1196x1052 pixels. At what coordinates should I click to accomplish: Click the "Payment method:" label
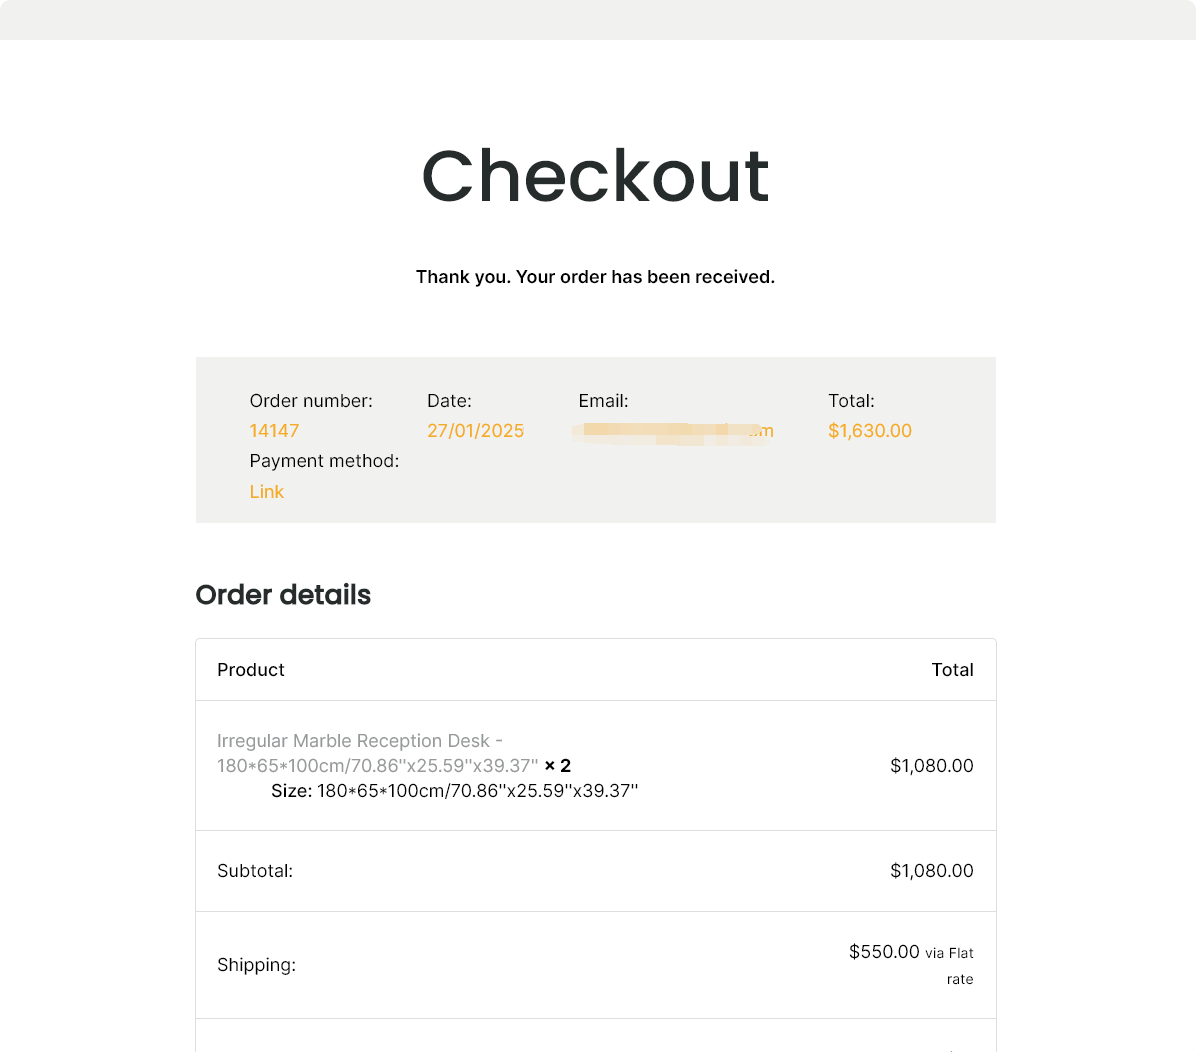pyautogui.click(x=324, y=461)
